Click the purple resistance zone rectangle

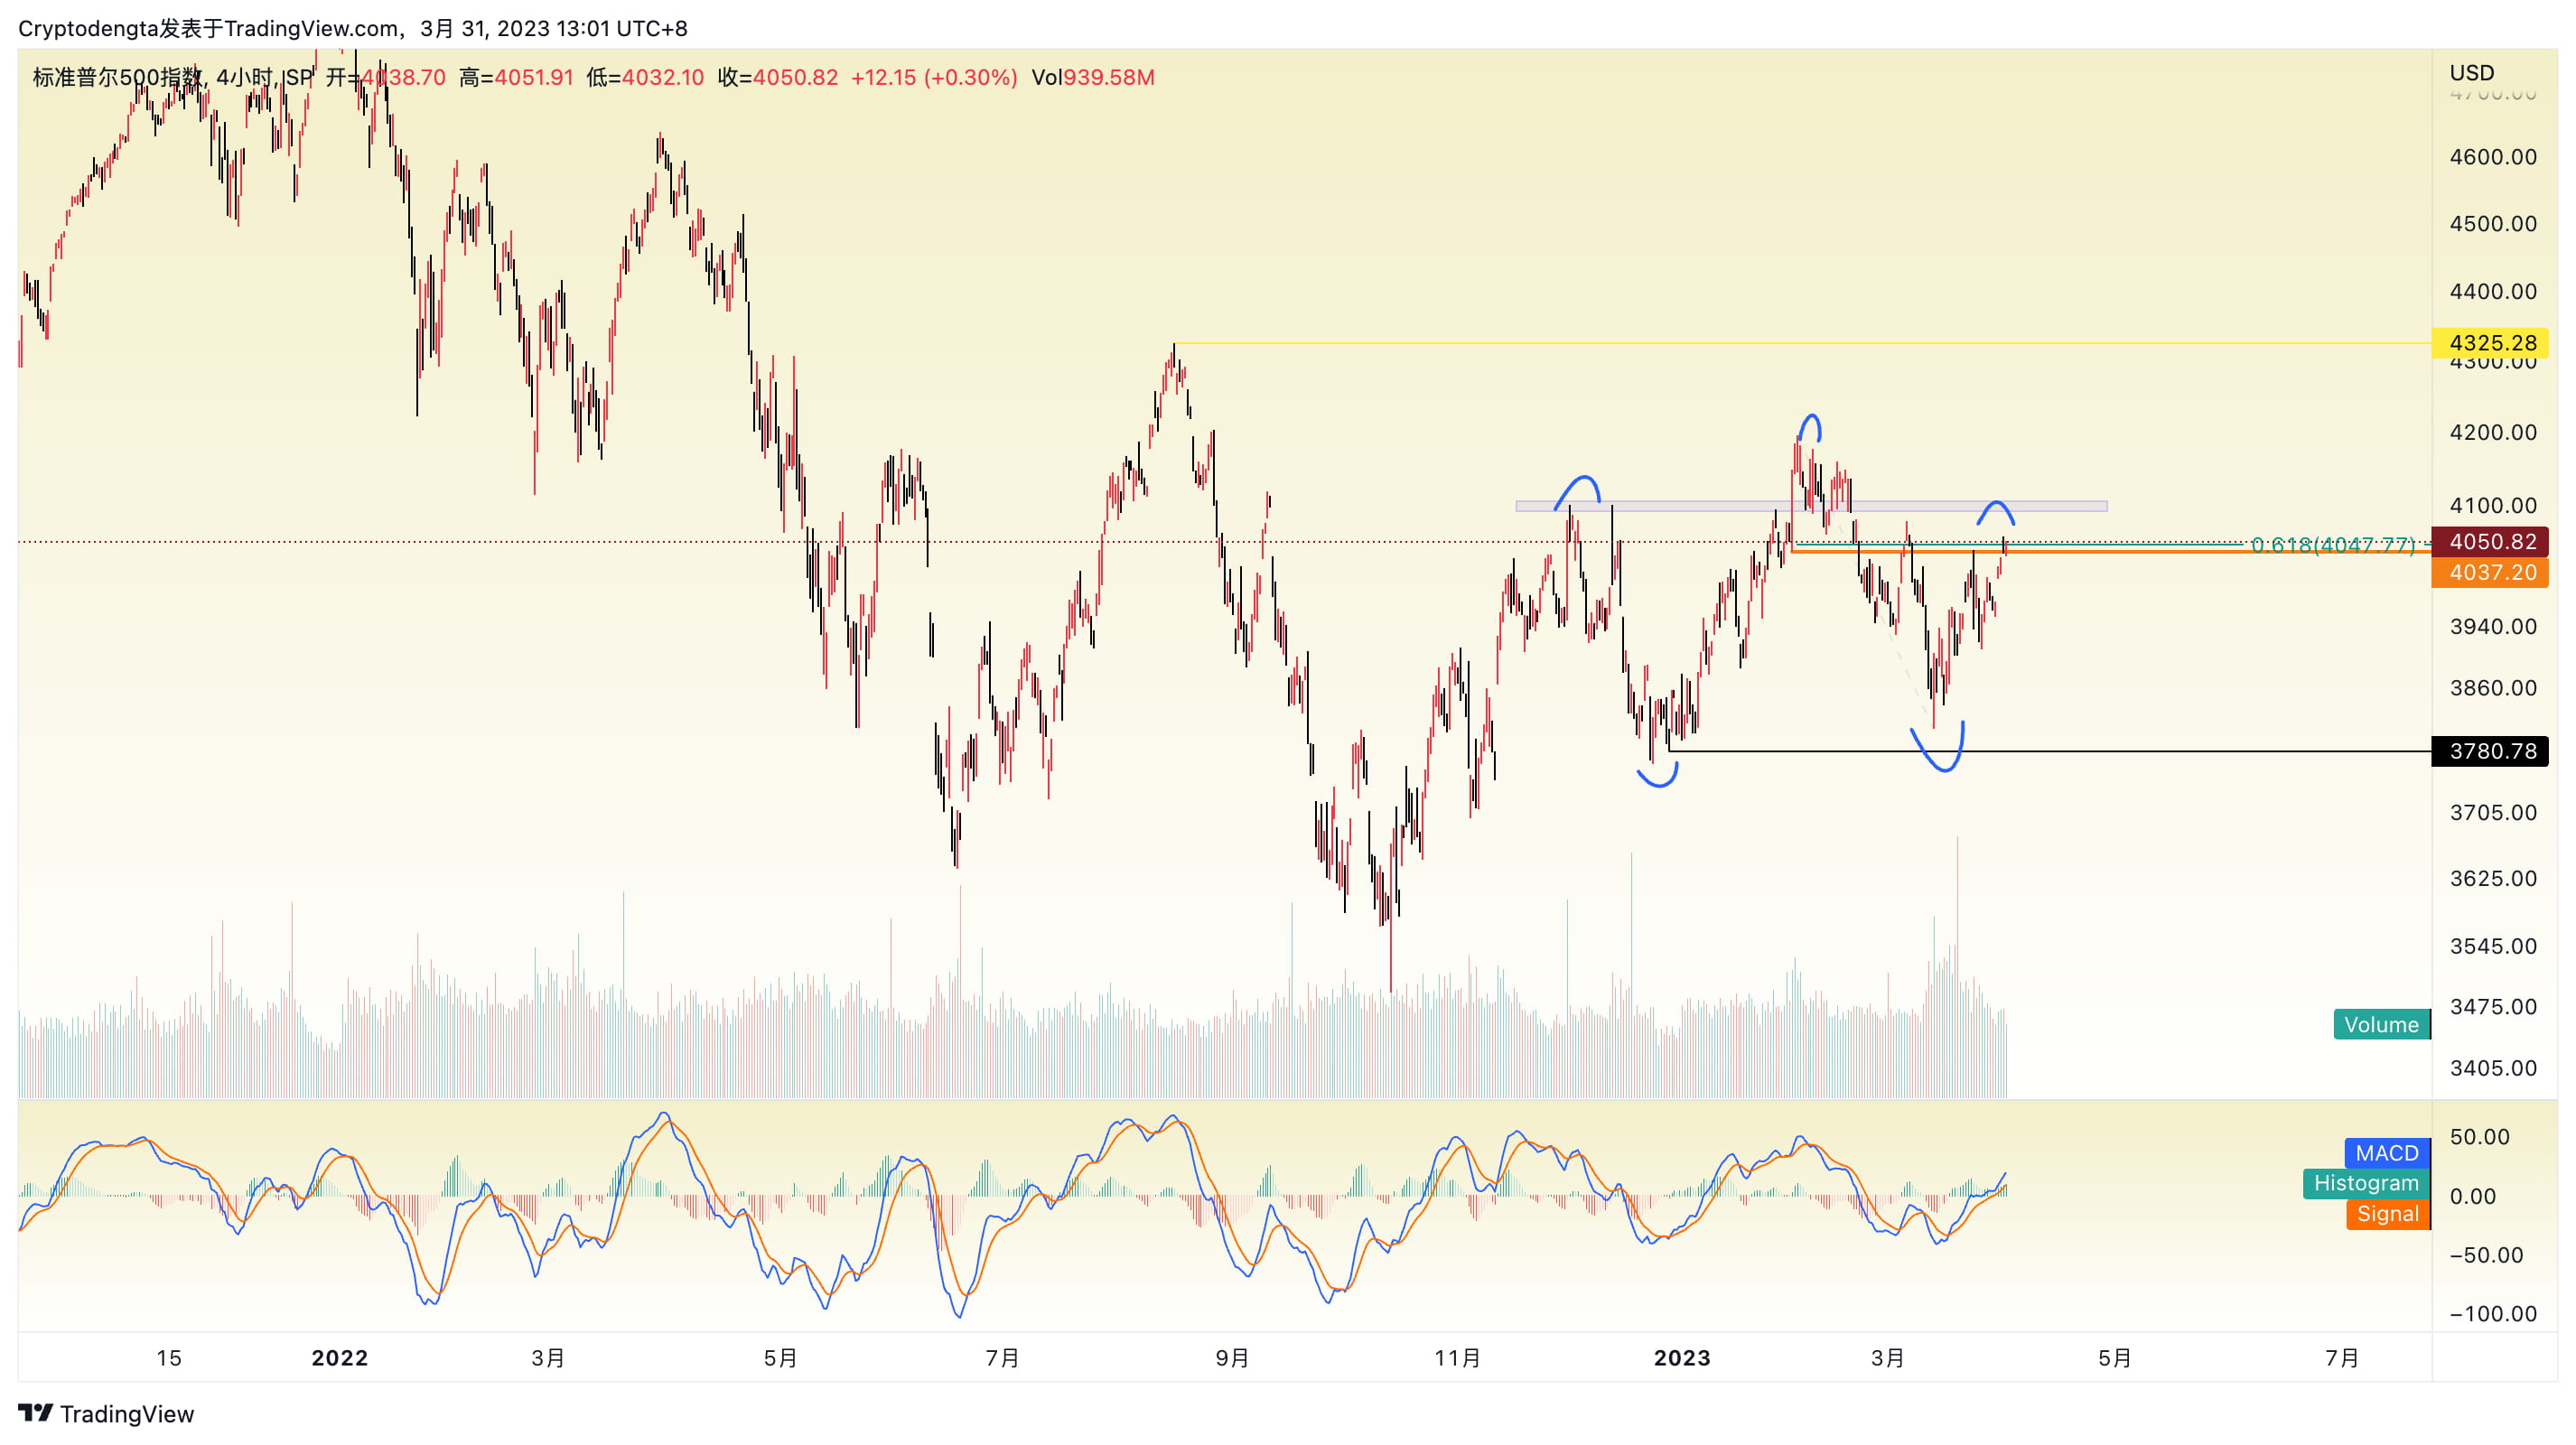[x=1700, y=506]
